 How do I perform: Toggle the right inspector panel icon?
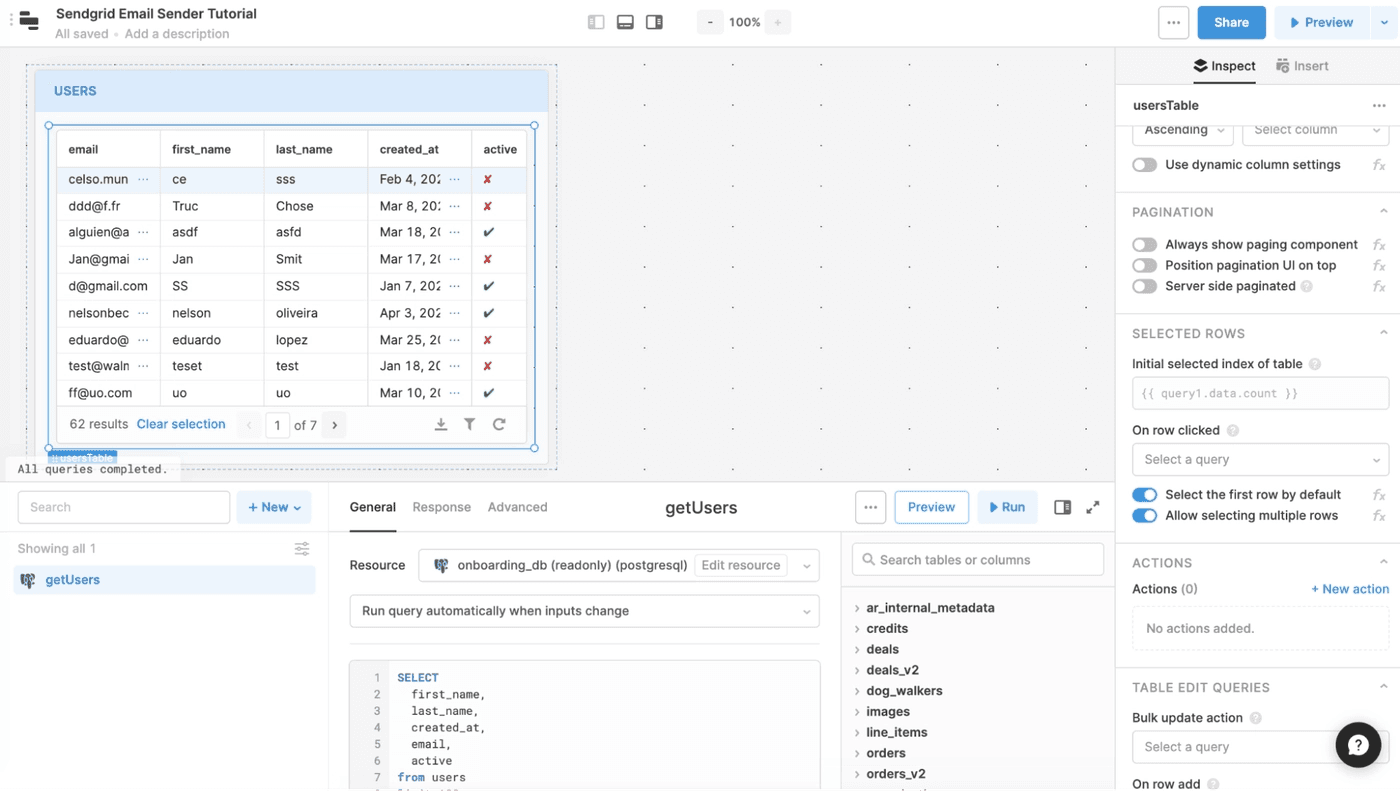click(x=654, y=22)
